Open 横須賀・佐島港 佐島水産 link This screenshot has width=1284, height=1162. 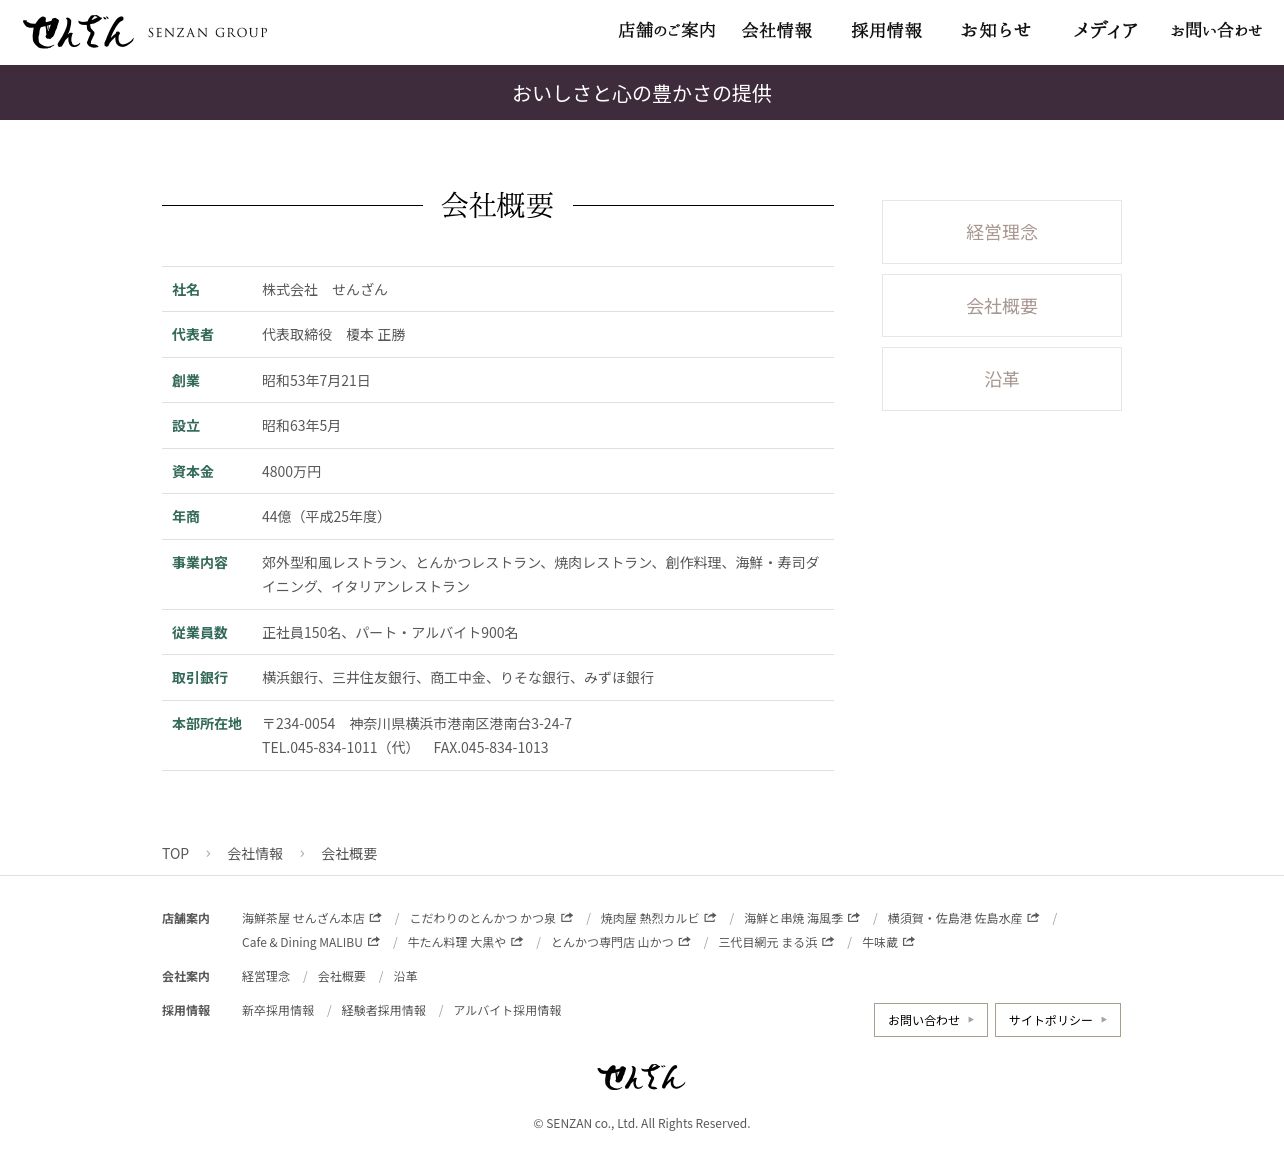coord(955,918)
